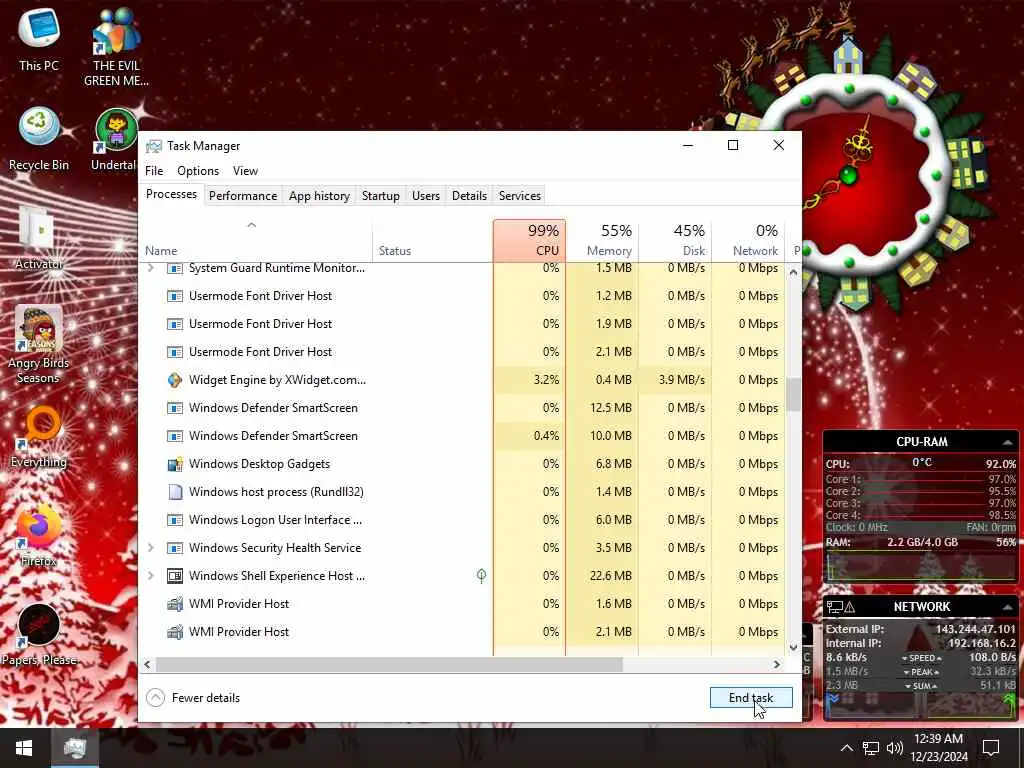Select the Windows Defender SmartScreen 12.5 MB row
1024x768 pixels.
point(462,408)
